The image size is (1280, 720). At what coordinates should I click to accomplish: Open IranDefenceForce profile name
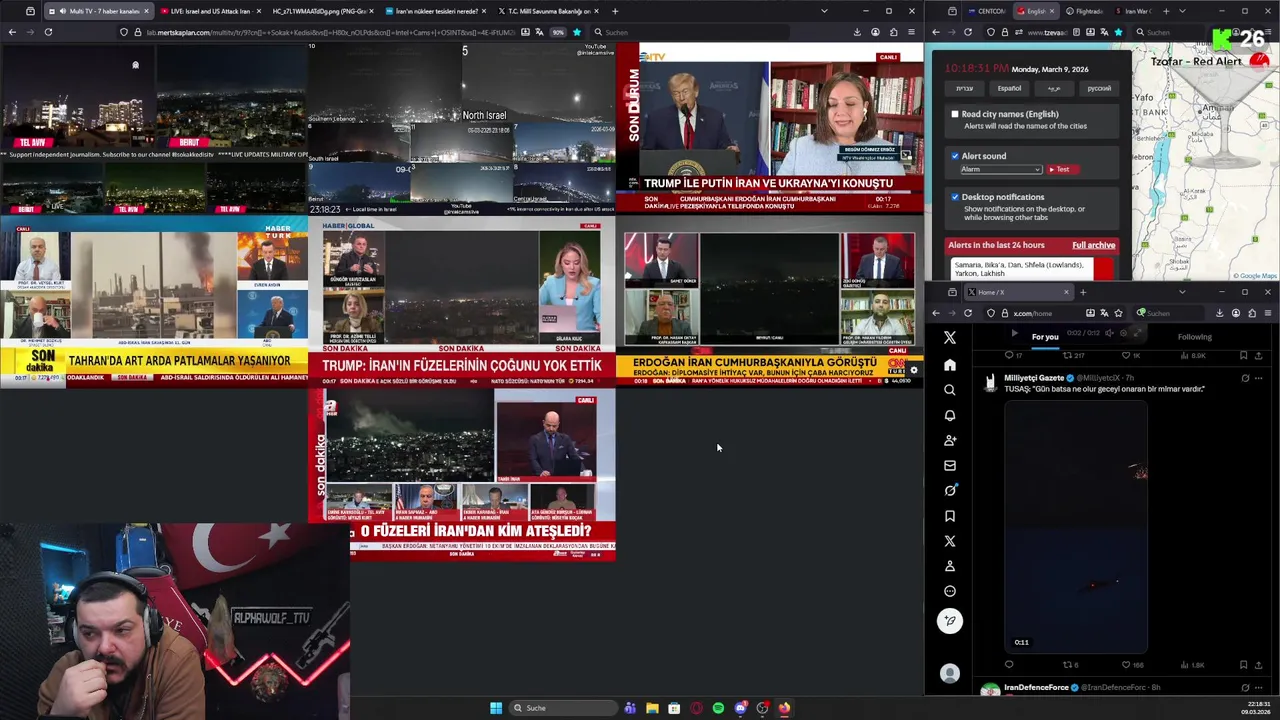tap(1036, 688)
